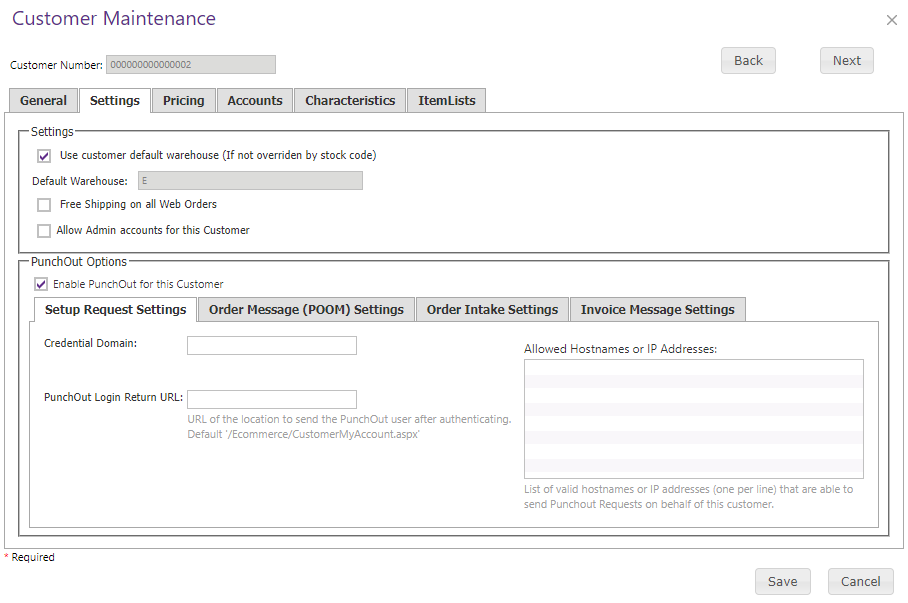This screenshot has height=603, width=908.
Task: Open the Pricing tab
Action: coord(184,101)
